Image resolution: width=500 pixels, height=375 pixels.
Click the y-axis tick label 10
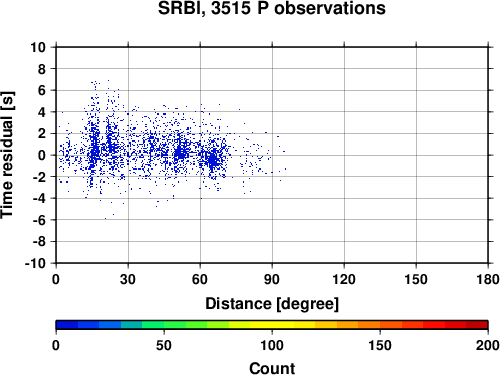click(38, 47)
